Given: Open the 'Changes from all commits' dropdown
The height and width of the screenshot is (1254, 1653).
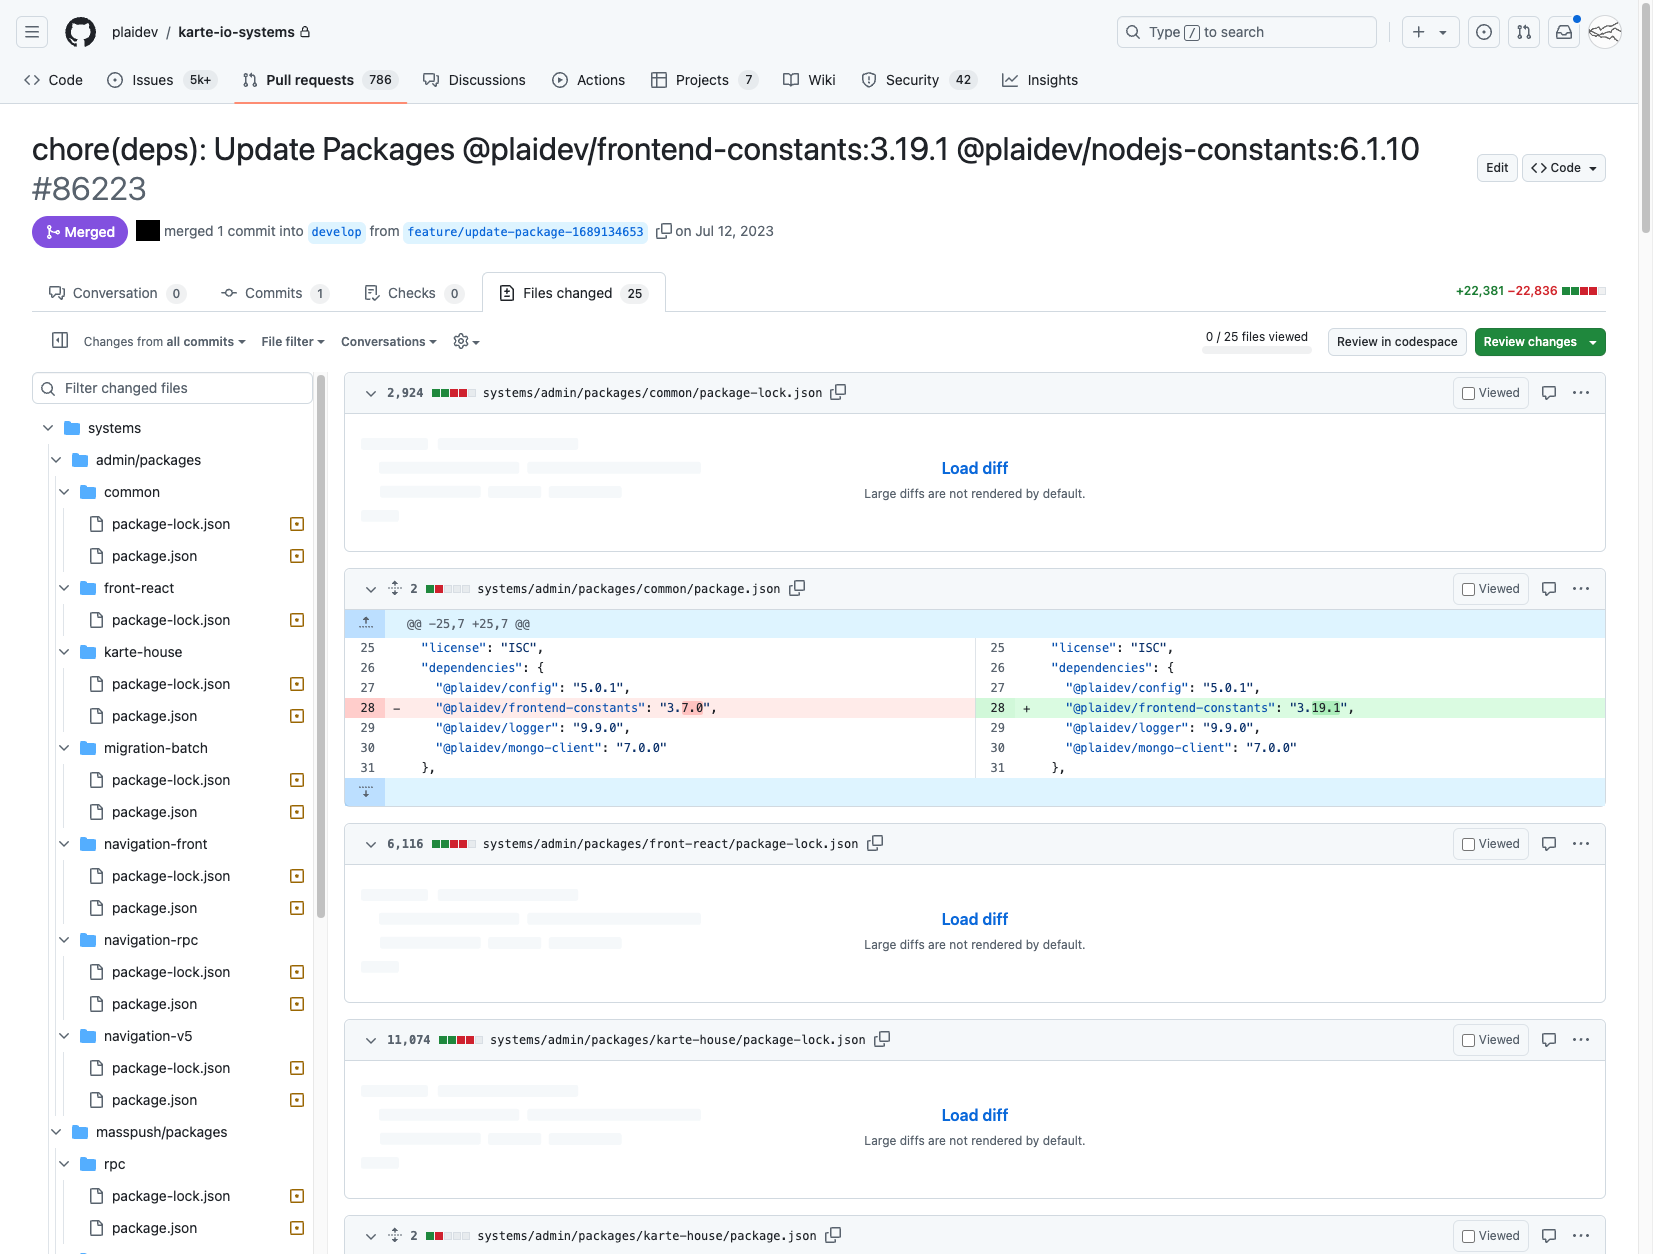Looking at the screenshot, I should [163, 341].
